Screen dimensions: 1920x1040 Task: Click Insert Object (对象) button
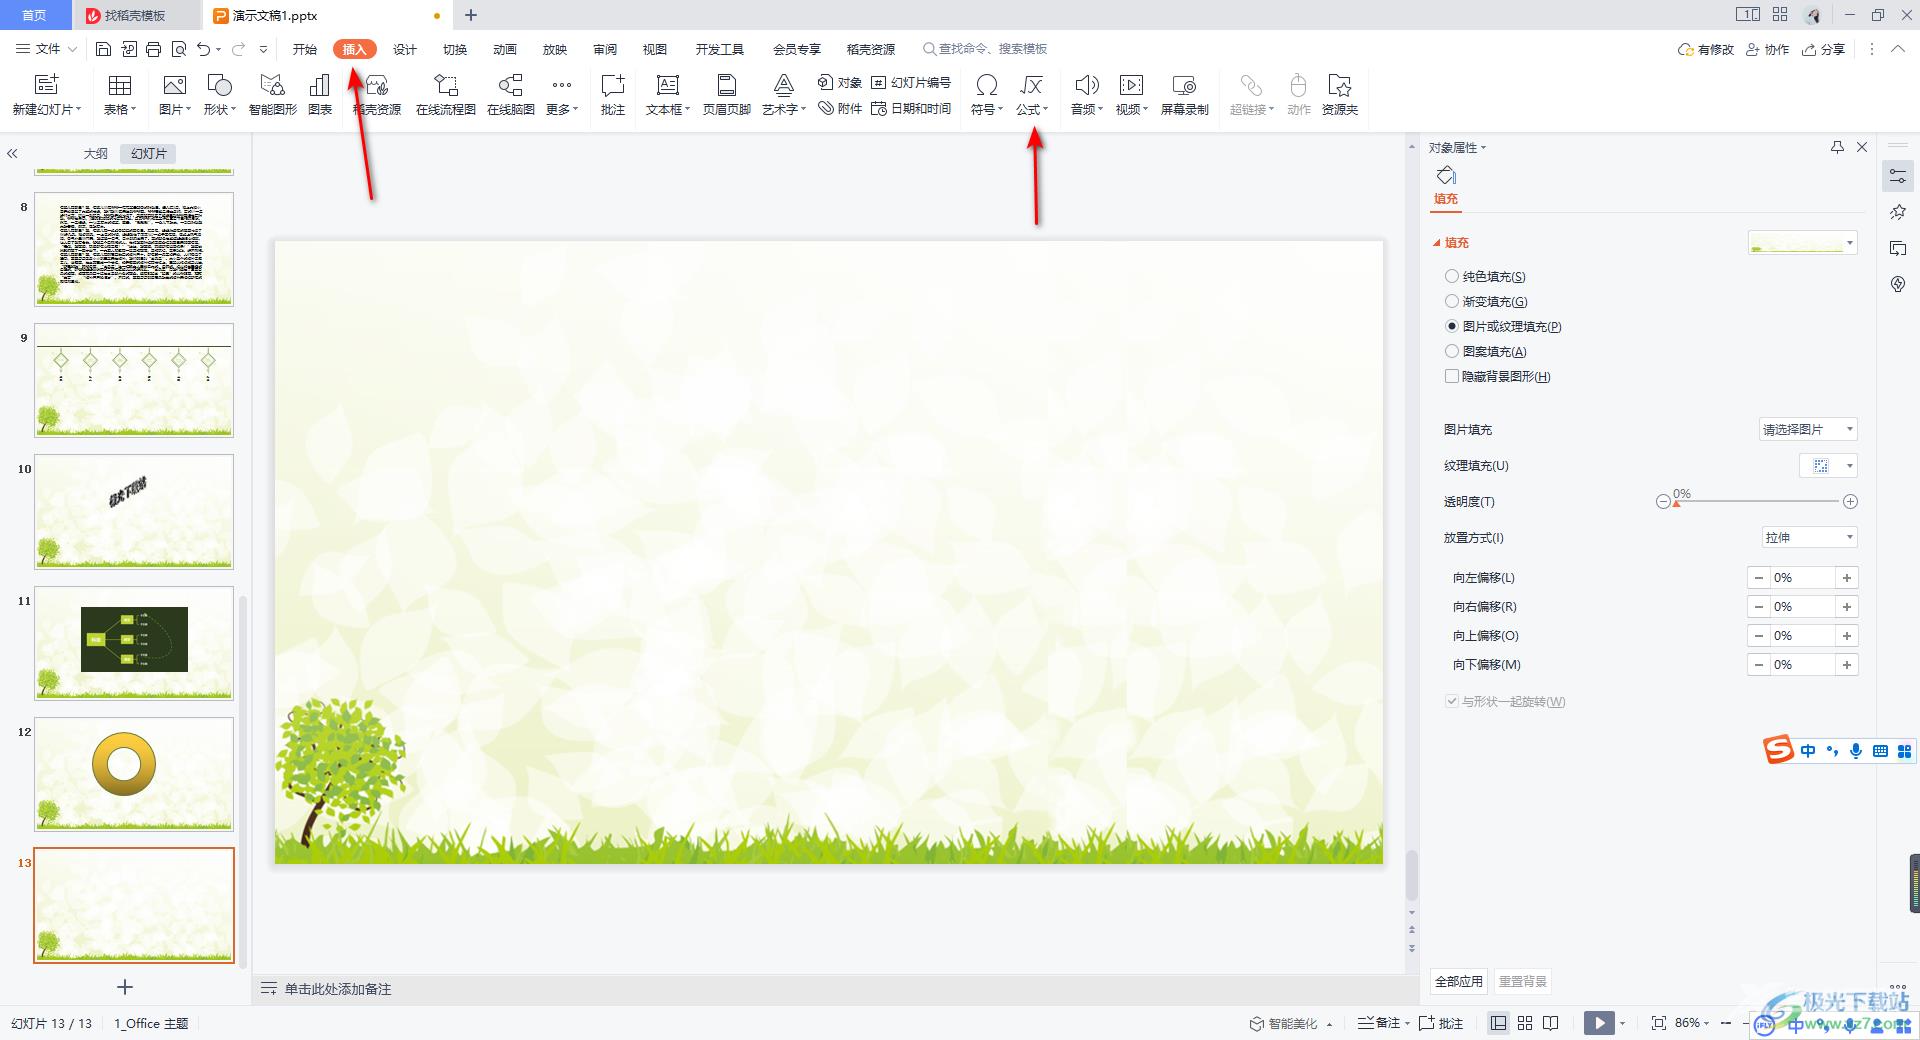pos(840,82)
